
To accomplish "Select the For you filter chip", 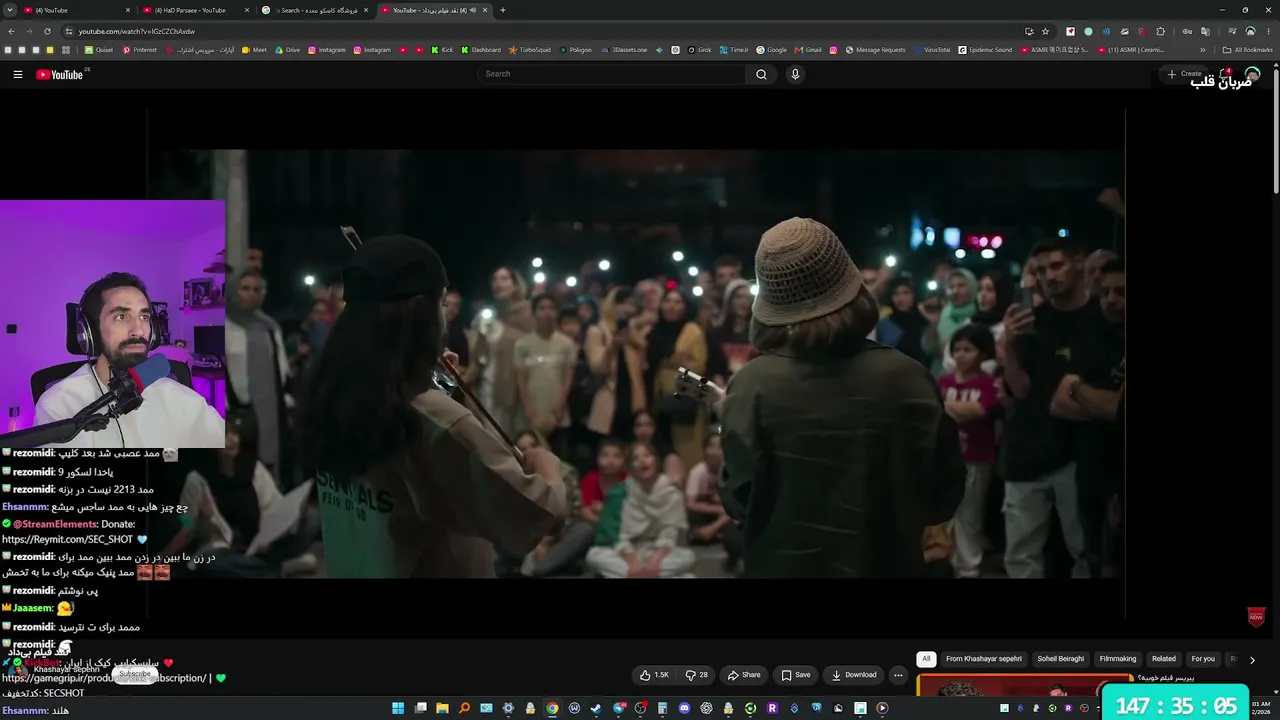I will point(1203,659).
